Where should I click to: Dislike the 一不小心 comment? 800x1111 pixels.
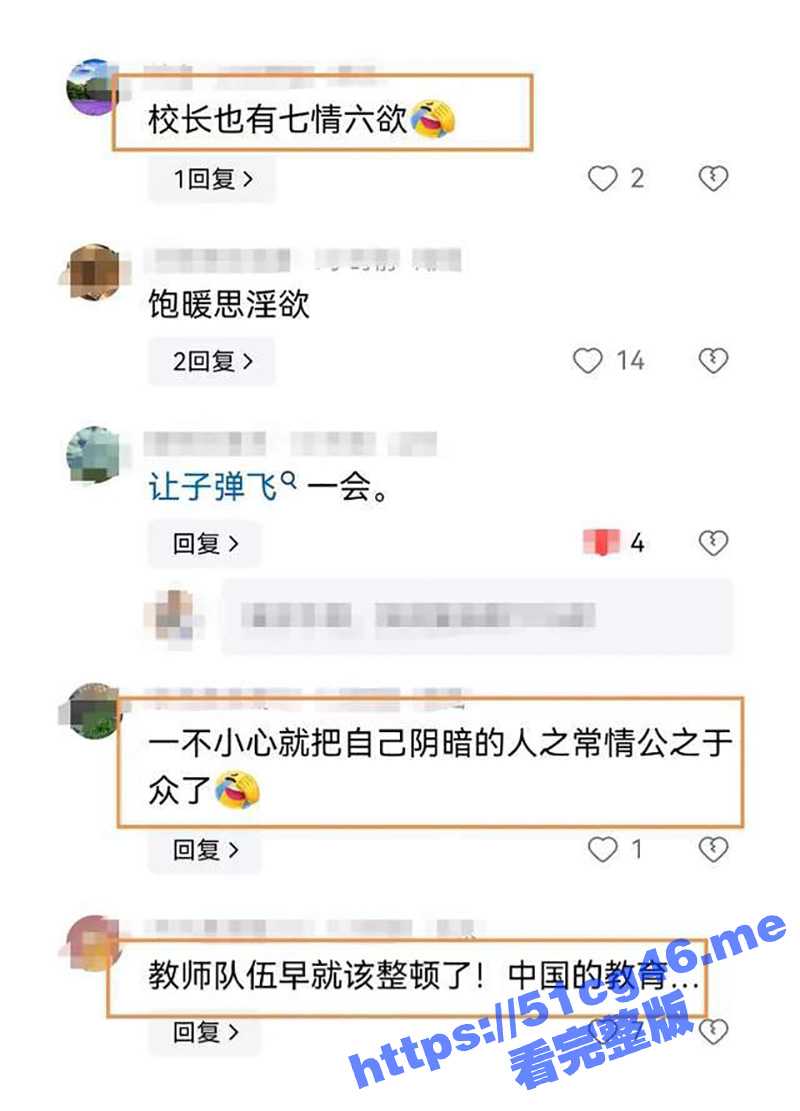point(713,848)
